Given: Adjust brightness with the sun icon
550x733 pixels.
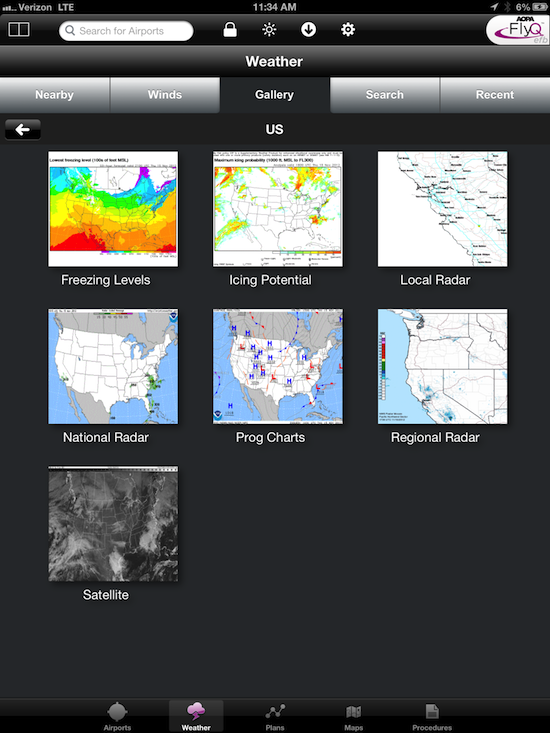Looking at the screenshot, I should pyautogui.click(x=269, y=30).
